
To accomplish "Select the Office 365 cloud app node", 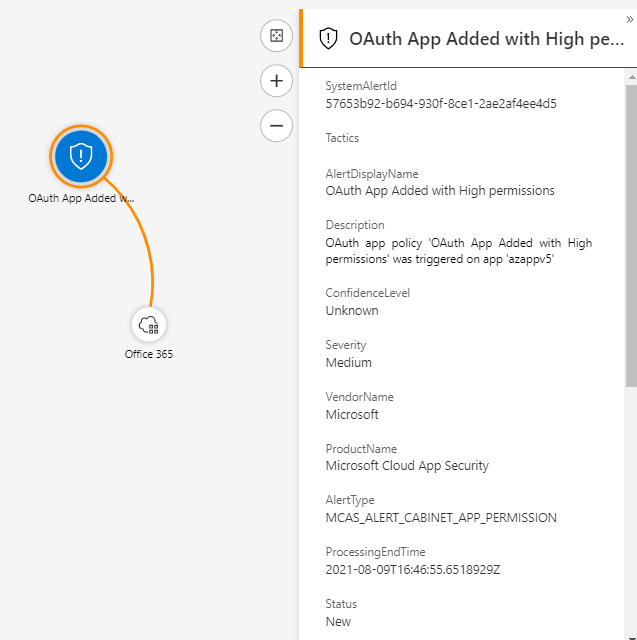I will (149, 325).
